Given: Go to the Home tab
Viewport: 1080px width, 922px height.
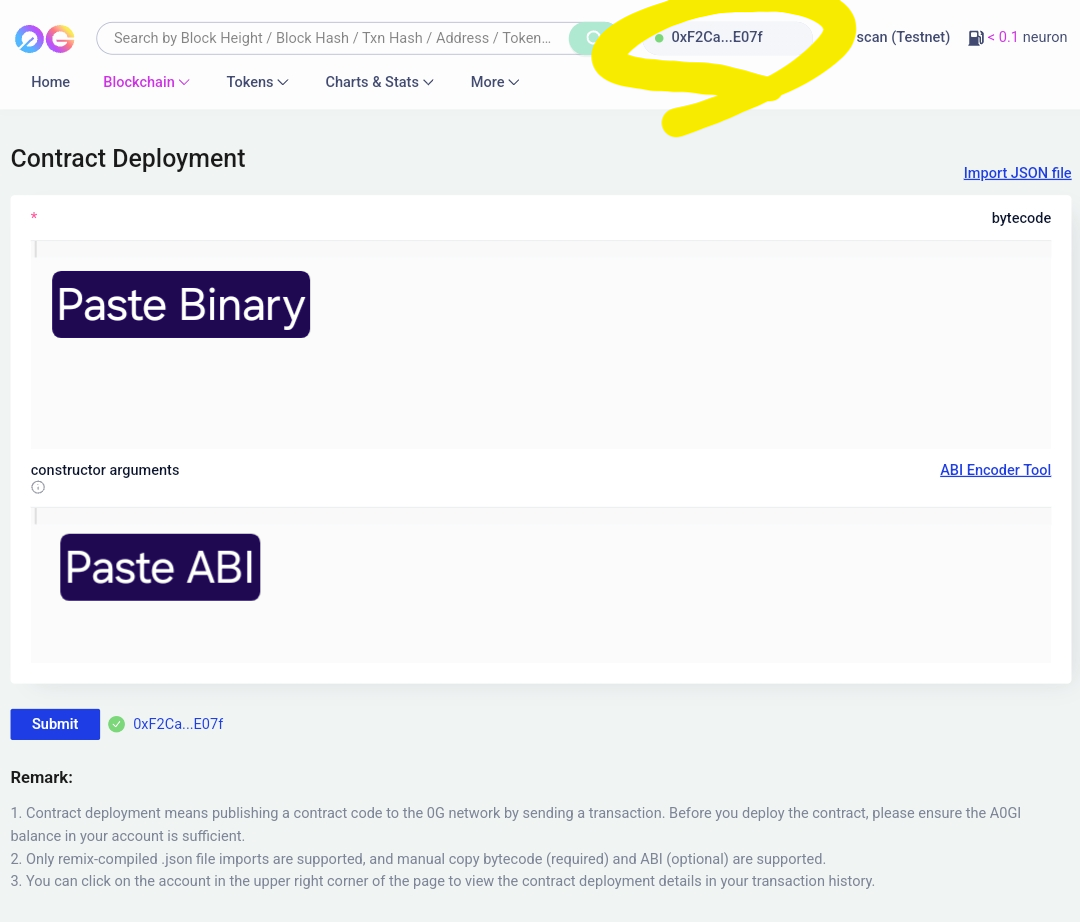Looking at the screenshot, I should [x=50, y=82].
